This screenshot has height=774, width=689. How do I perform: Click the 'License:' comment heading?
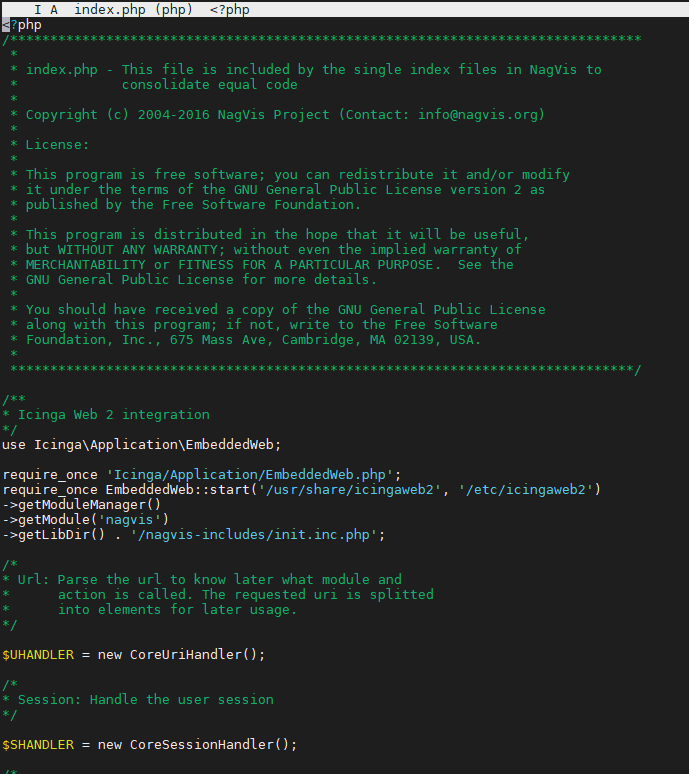(57, 145)
